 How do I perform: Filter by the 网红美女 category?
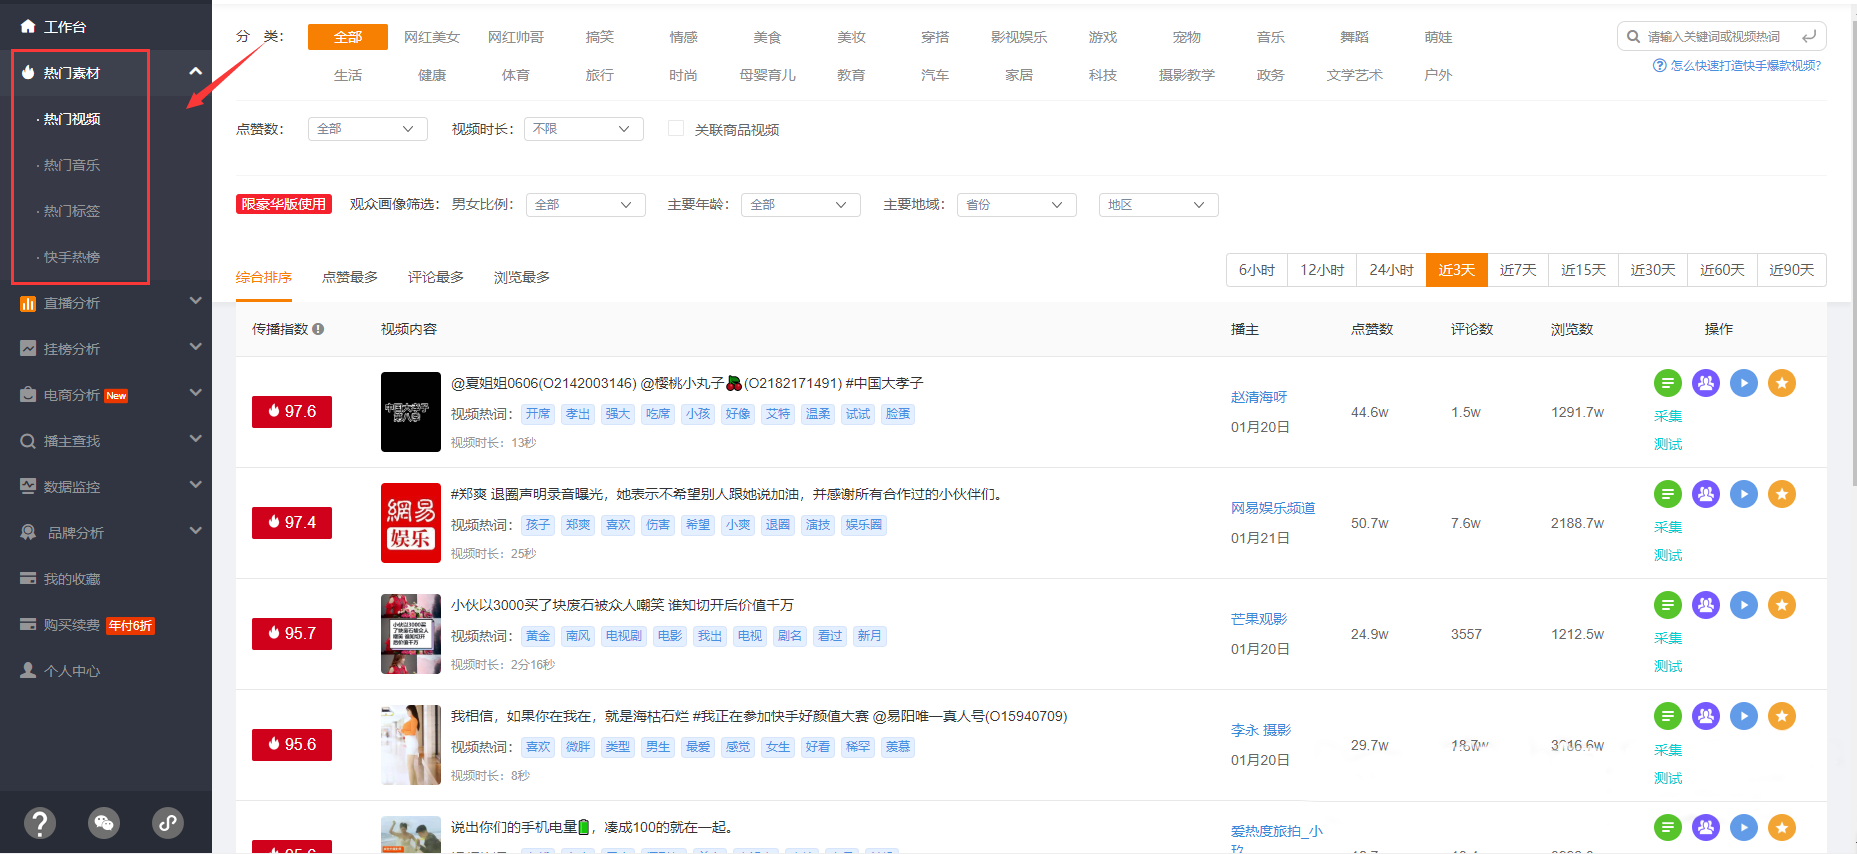click(x=432, y=37)
